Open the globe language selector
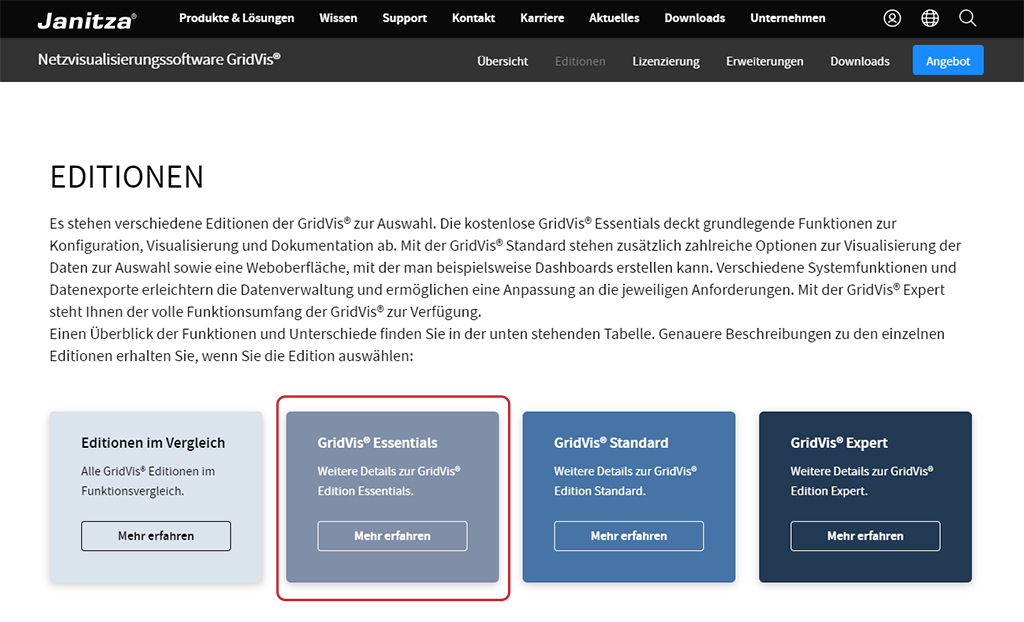 930,18
